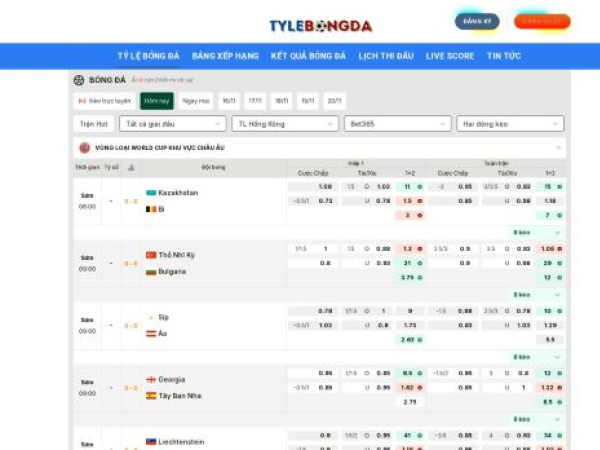
Task: Open the Tất cả giải đấu dropdown
Action: pyautogui.click(x=170, y=124)
